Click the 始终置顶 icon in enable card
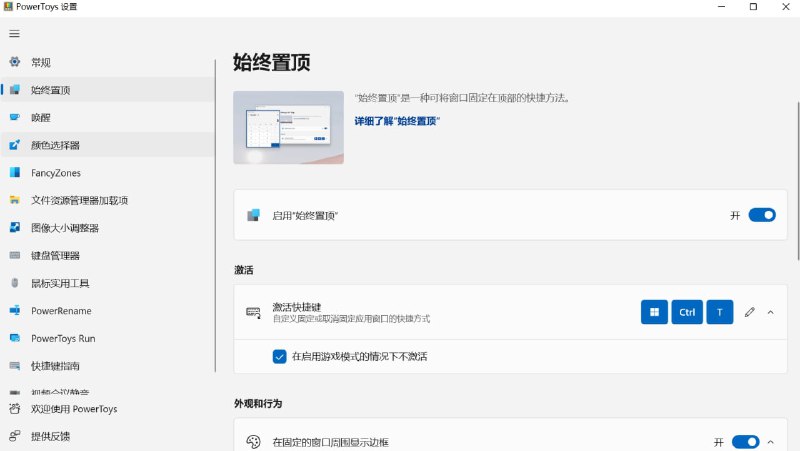 [x=253, y=215]
